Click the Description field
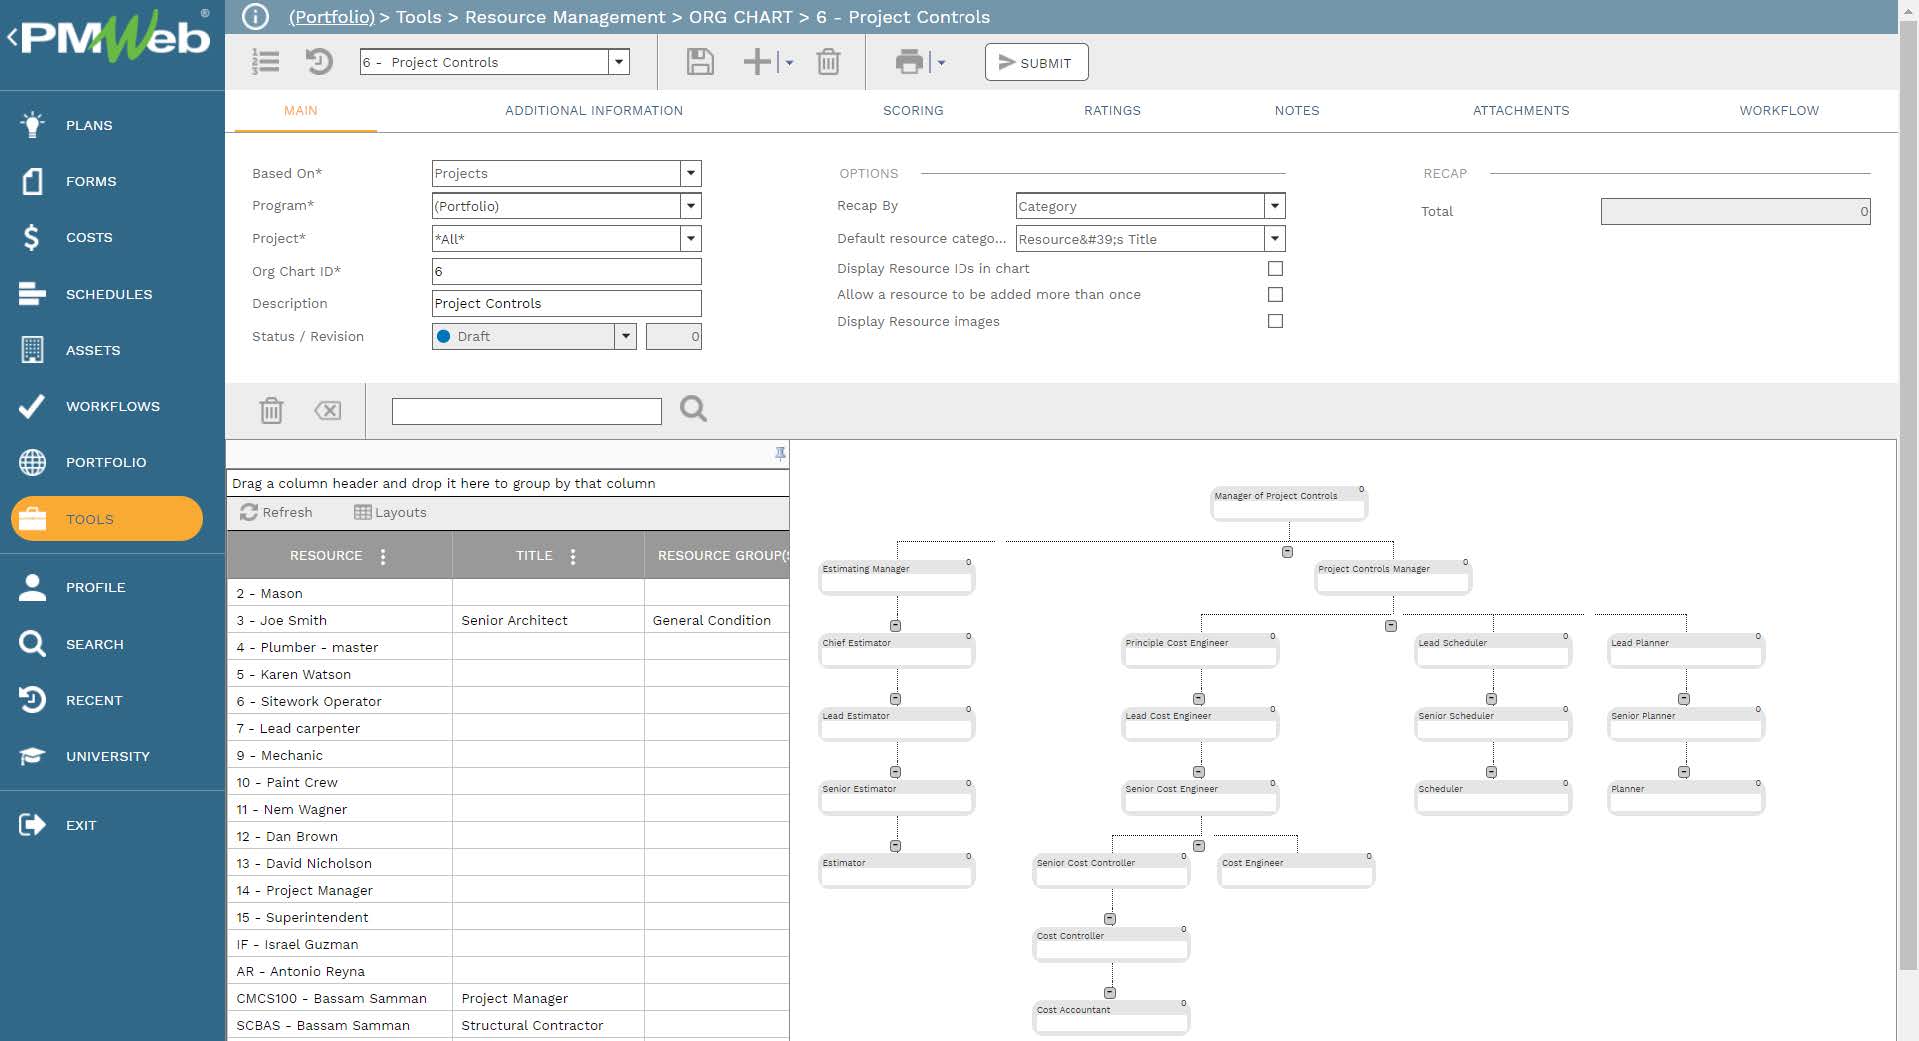 pyautogui.click(x=566, y=303)
